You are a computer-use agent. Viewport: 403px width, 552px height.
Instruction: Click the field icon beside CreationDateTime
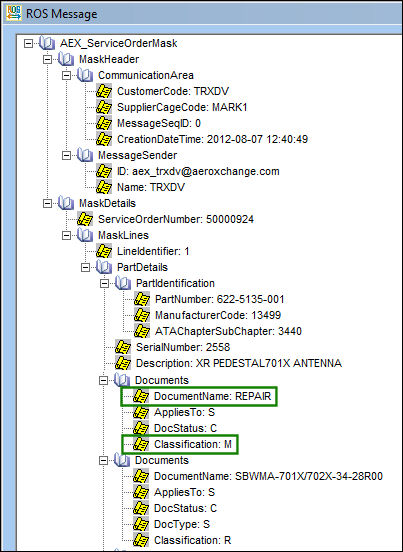pos(104,139)
